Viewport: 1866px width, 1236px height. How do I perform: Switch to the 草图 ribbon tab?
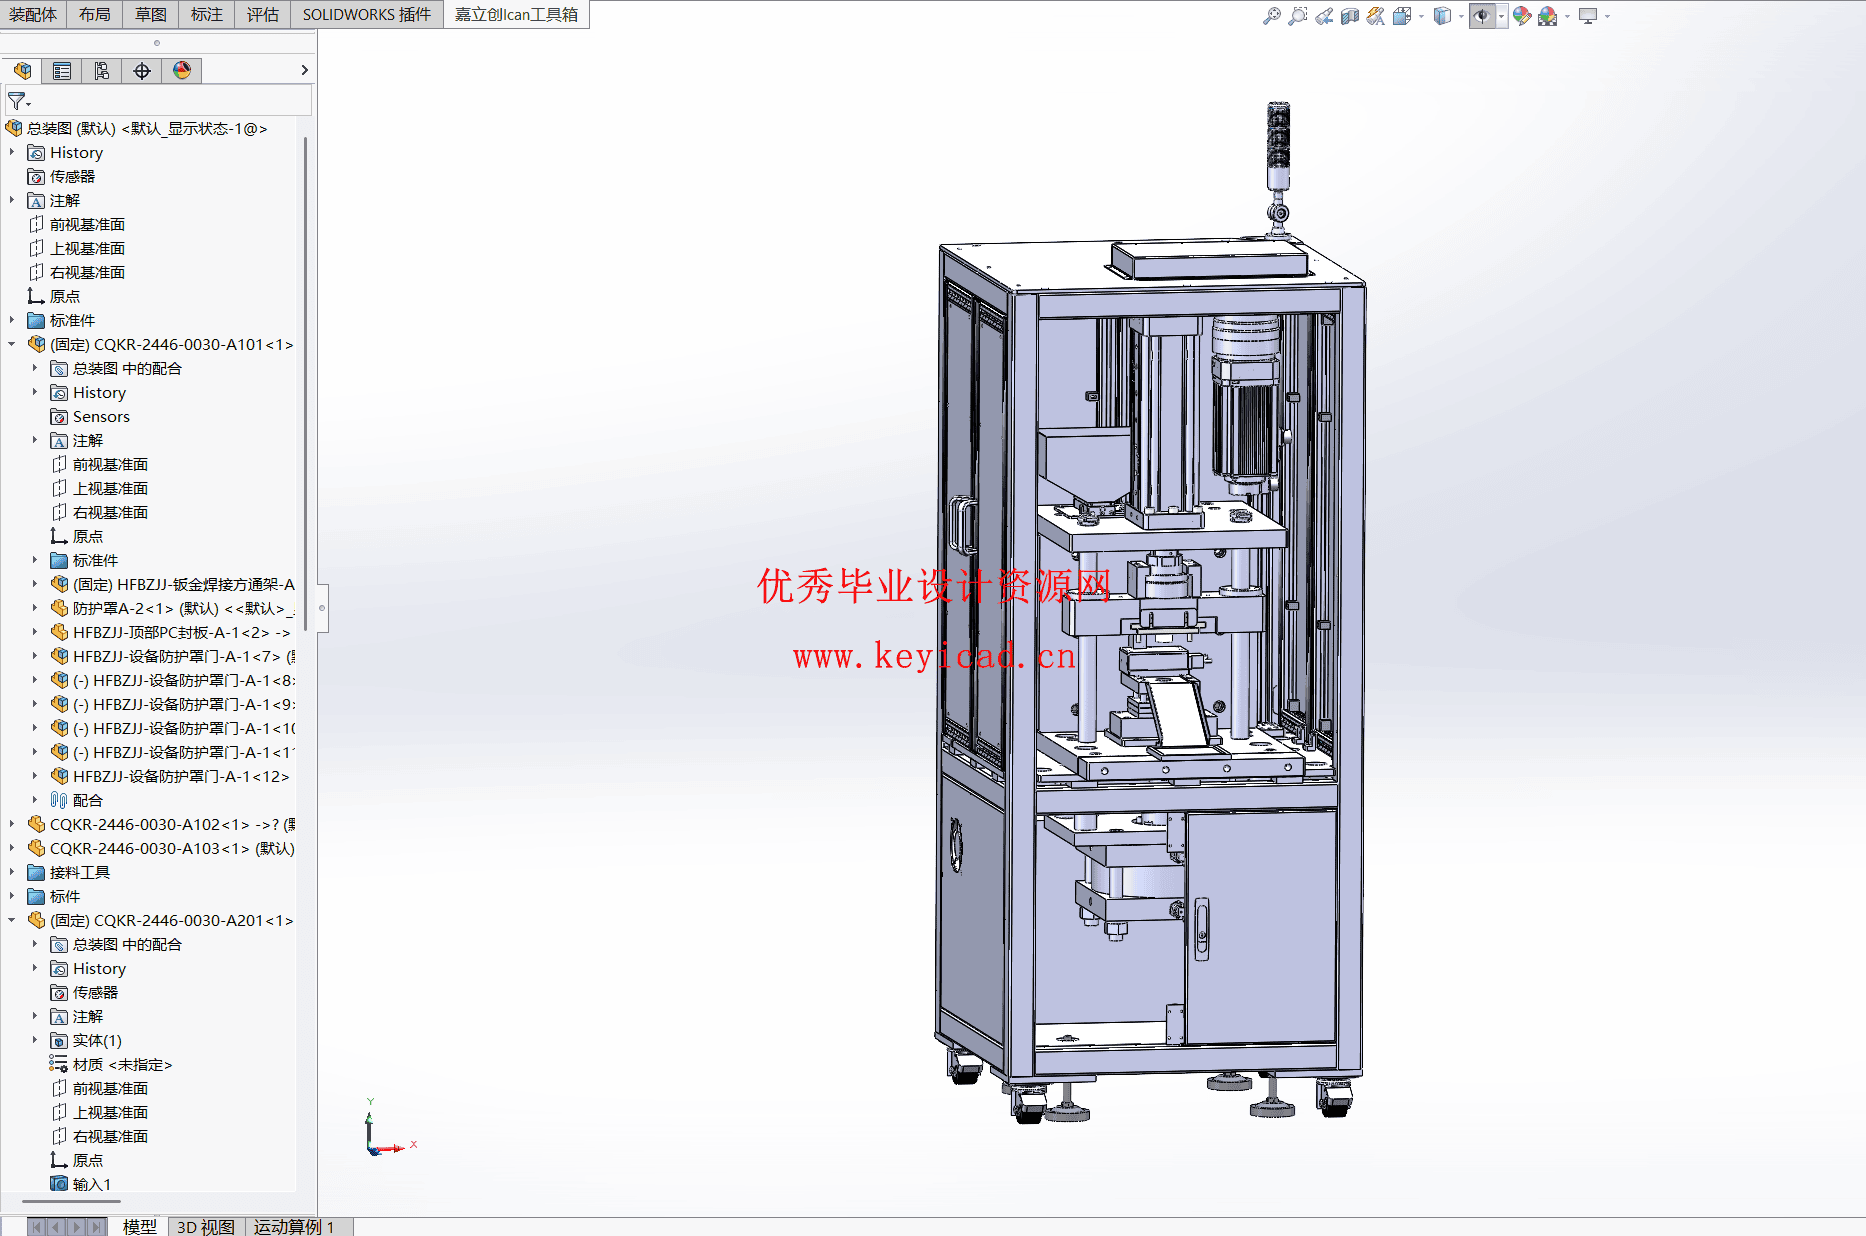click(151, 14)
